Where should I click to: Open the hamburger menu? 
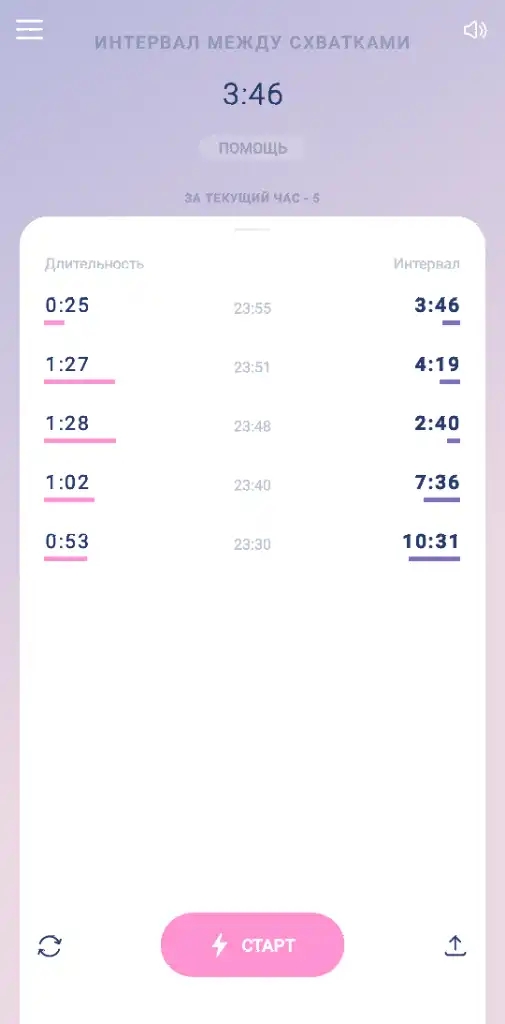[x=29, y=29]
